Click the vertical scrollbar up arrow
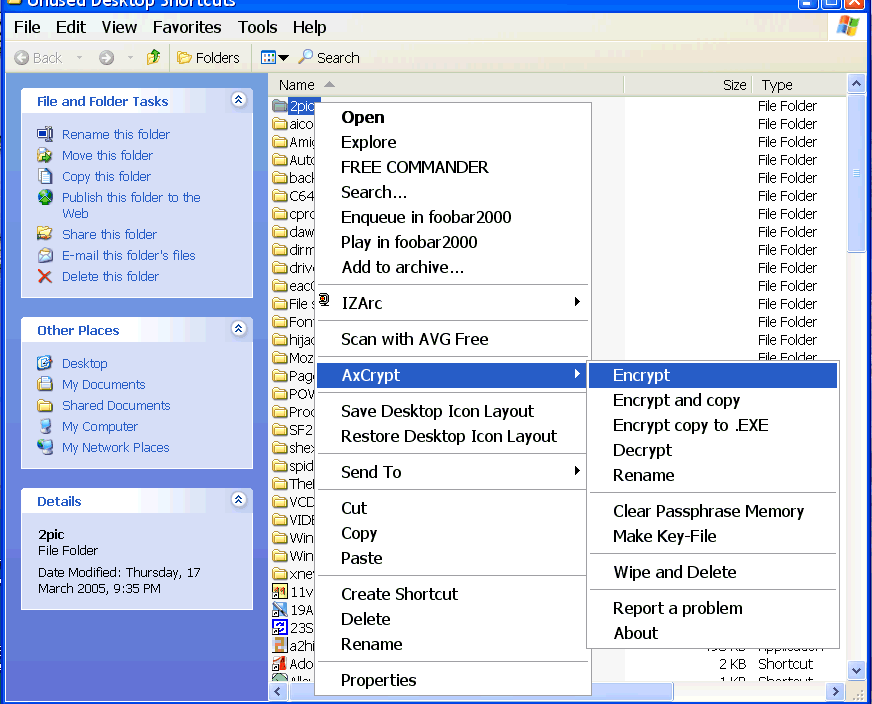 [856, 84]
